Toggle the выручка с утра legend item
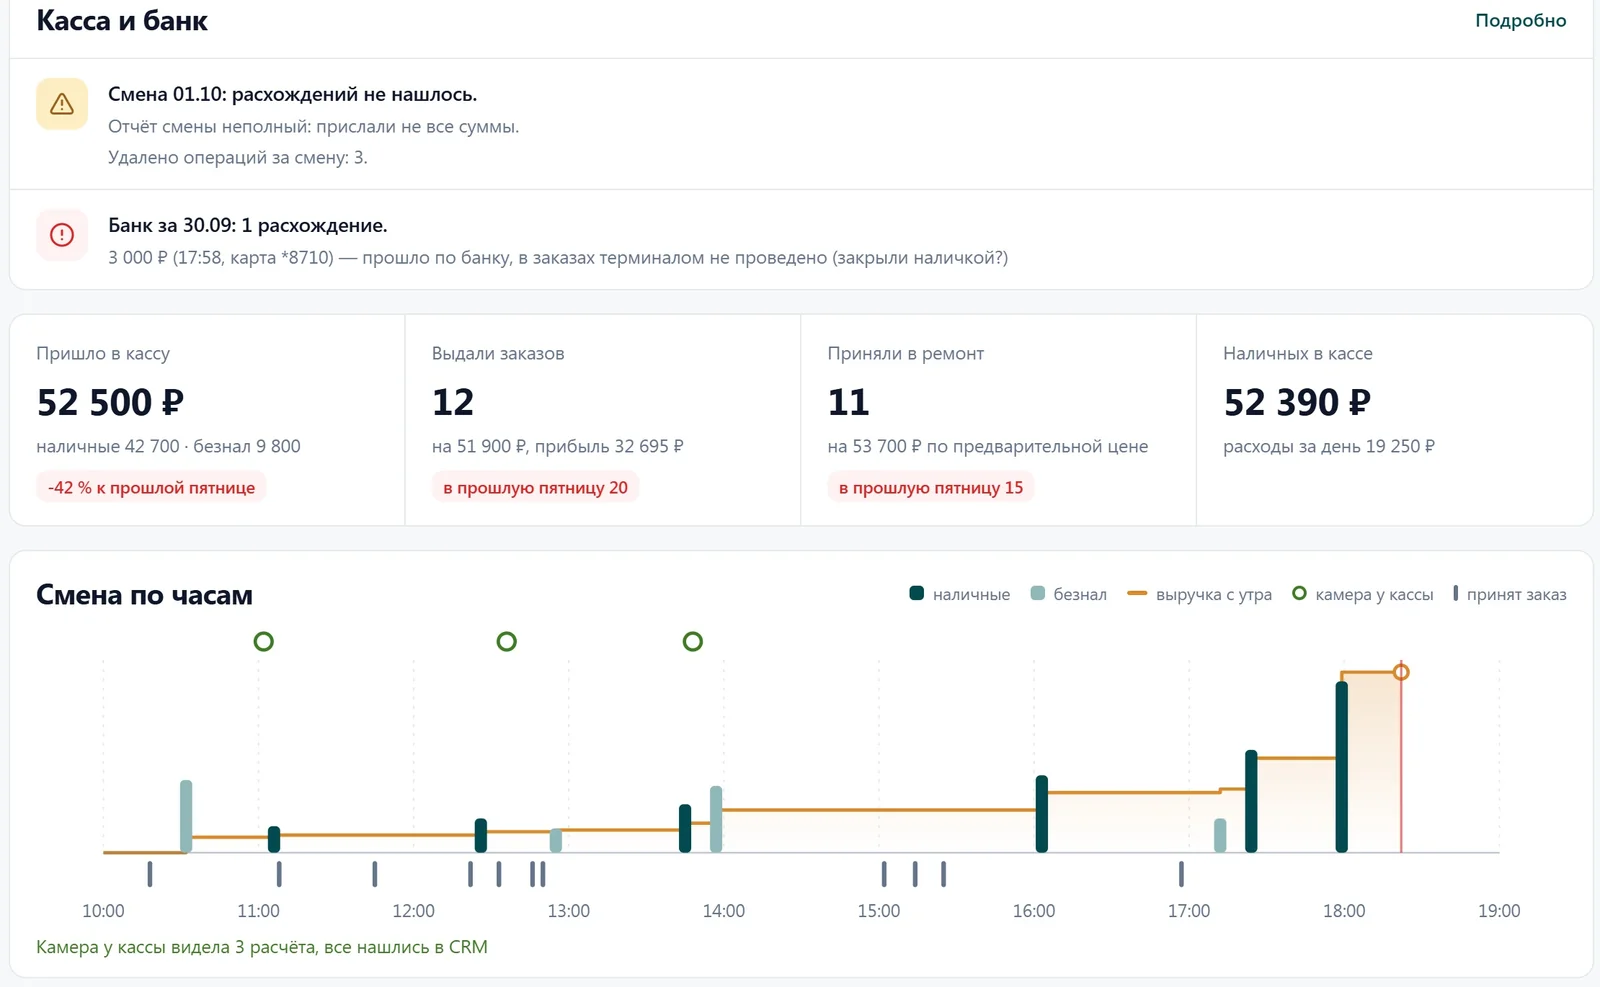 [1200, 594]
